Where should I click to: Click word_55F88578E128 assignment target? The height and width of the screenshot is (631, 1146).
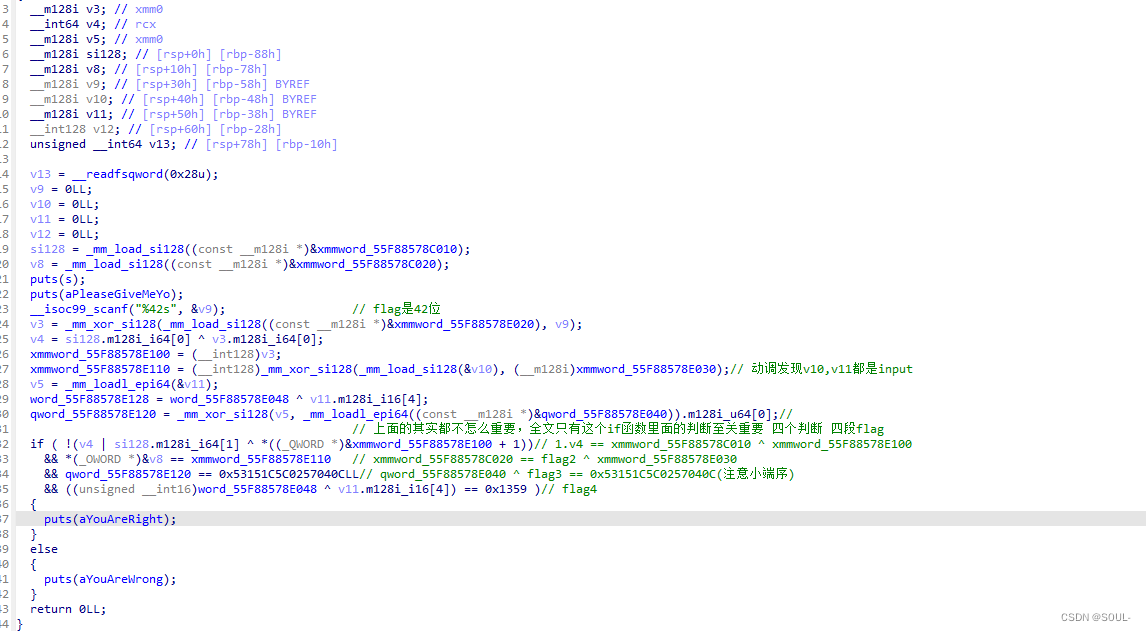coord(89,399)
